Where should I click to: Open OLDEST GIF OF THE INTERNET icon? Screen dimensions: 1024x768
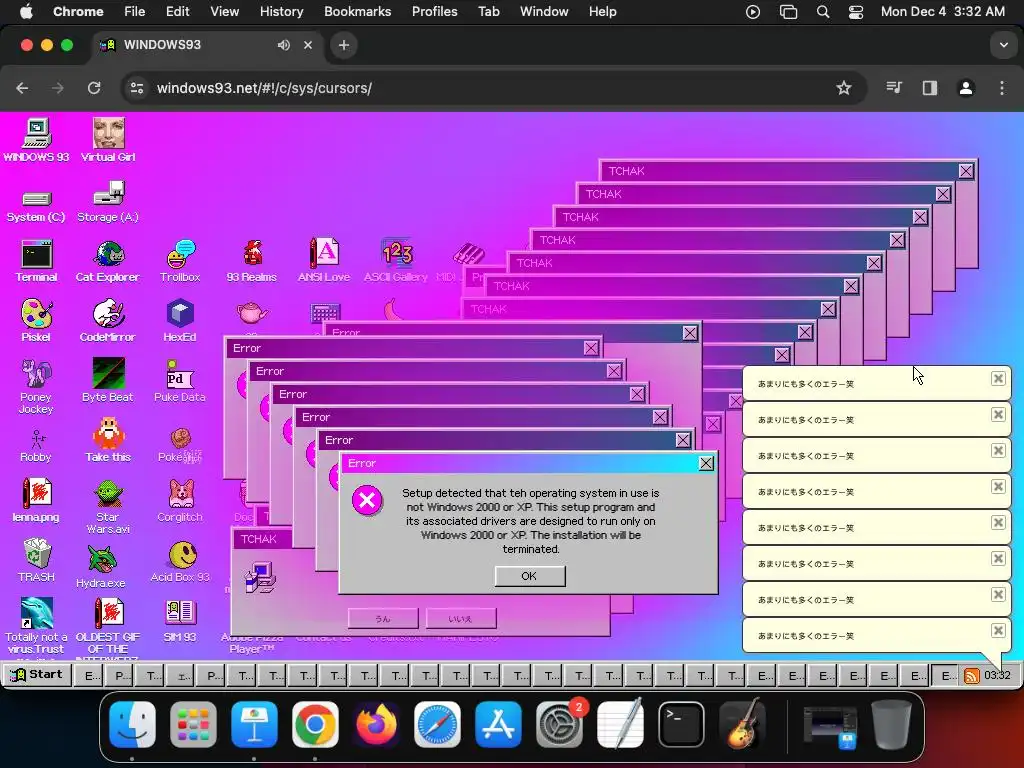tap(108, 628)
